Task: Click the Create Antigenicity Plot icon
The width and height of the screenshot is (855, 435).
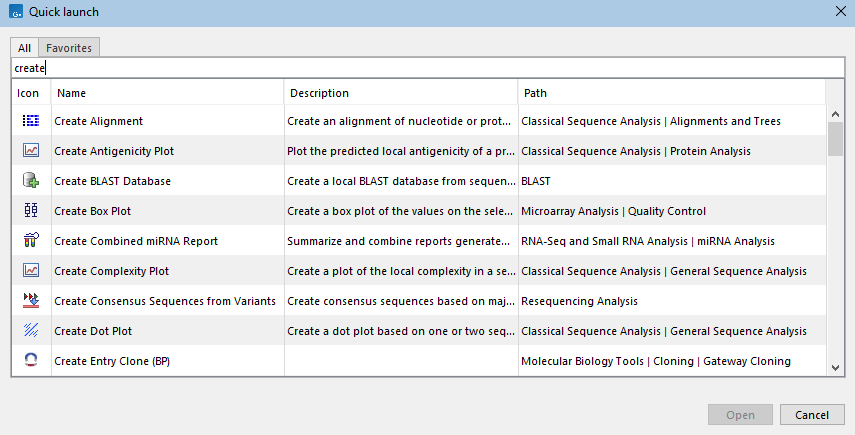Action: [x=30, y=151]
